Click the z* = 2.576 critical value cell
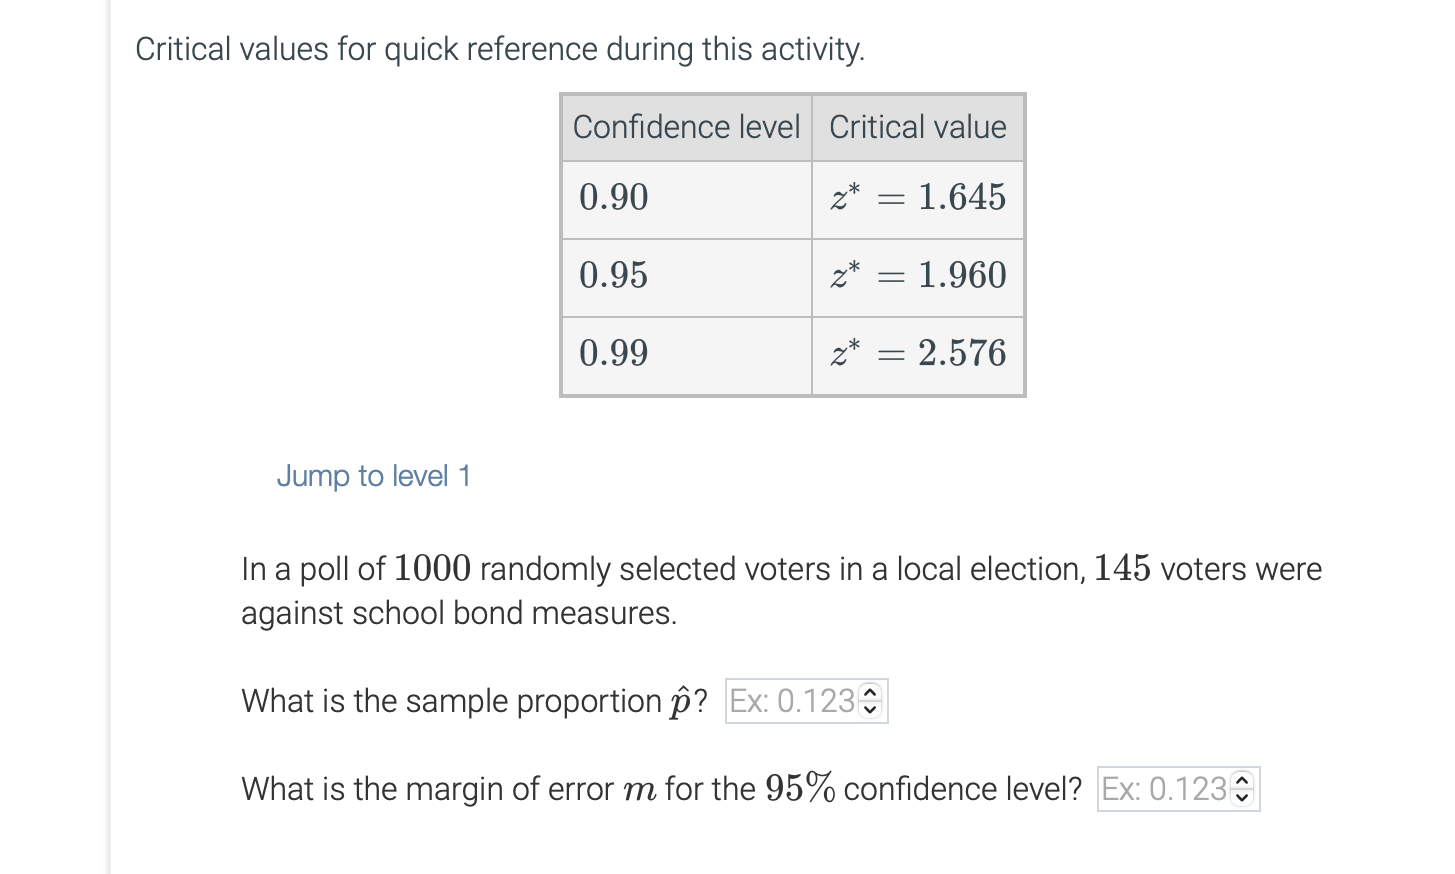 coord(917,354)
